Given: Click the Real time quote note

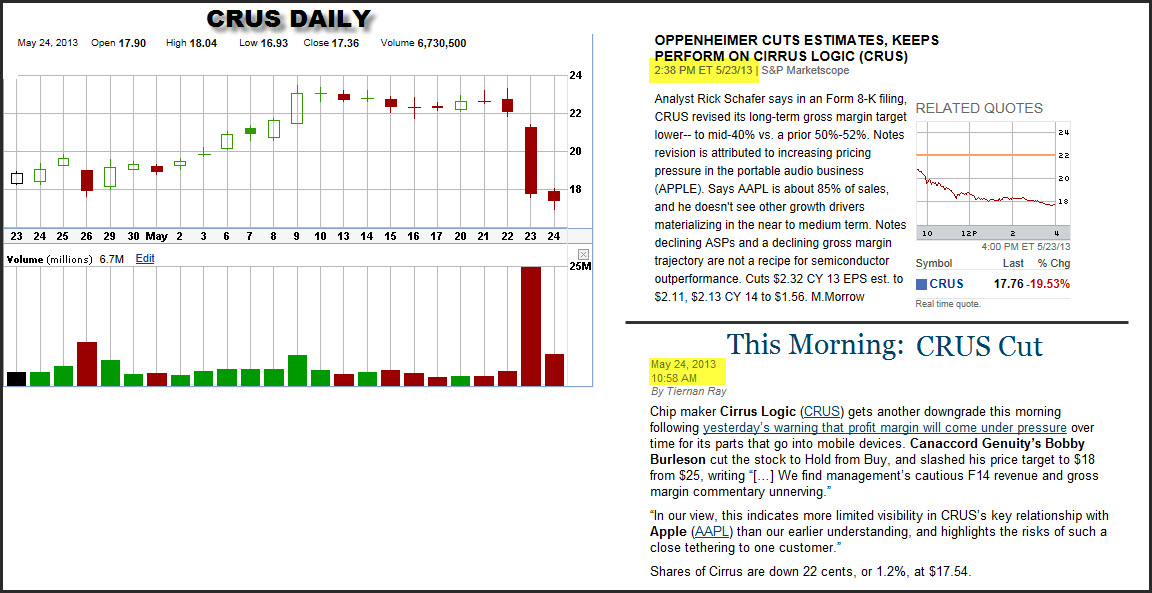Looking at the screenshot, I should pos(948,303).
